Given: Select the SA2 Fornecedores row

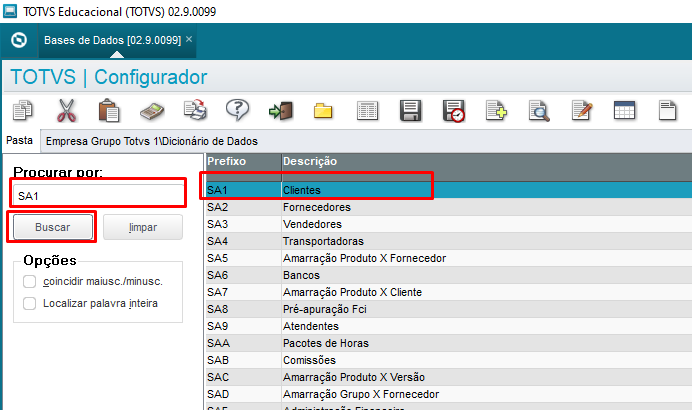Looking at the screenshot, I should coord(449,207).
